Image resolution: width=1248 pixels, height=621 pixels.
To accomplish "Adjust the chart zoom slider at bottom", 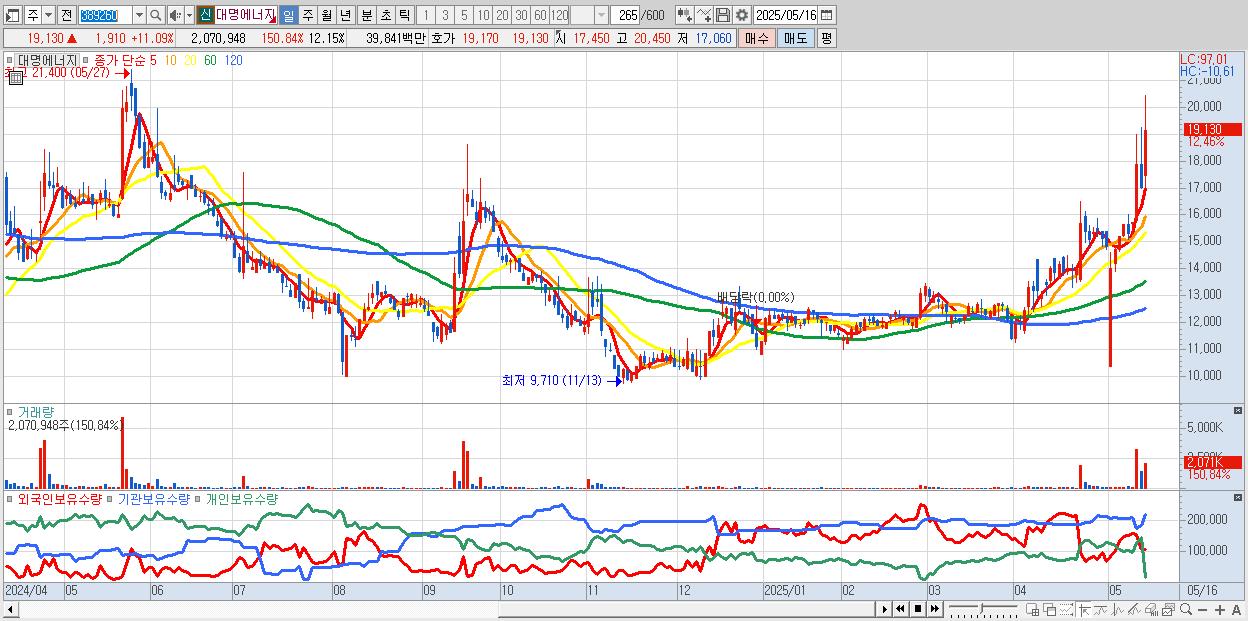I will (983, 609).
